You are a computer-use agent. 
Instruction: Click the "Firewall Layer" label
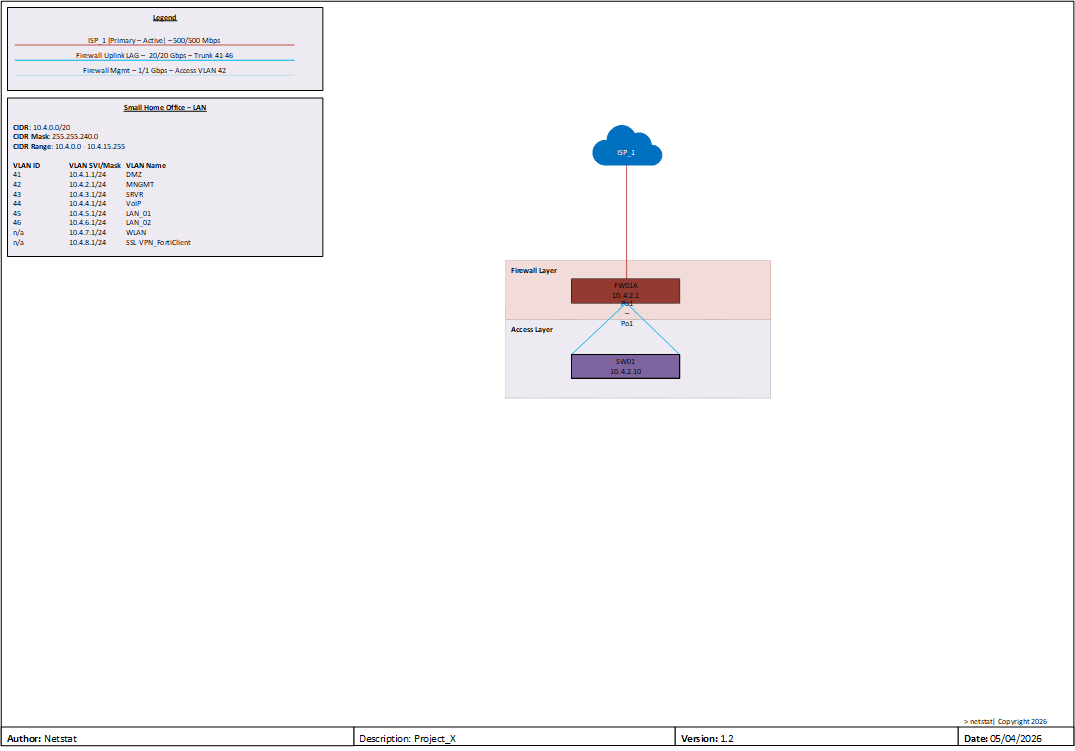[x=533, y=270]
